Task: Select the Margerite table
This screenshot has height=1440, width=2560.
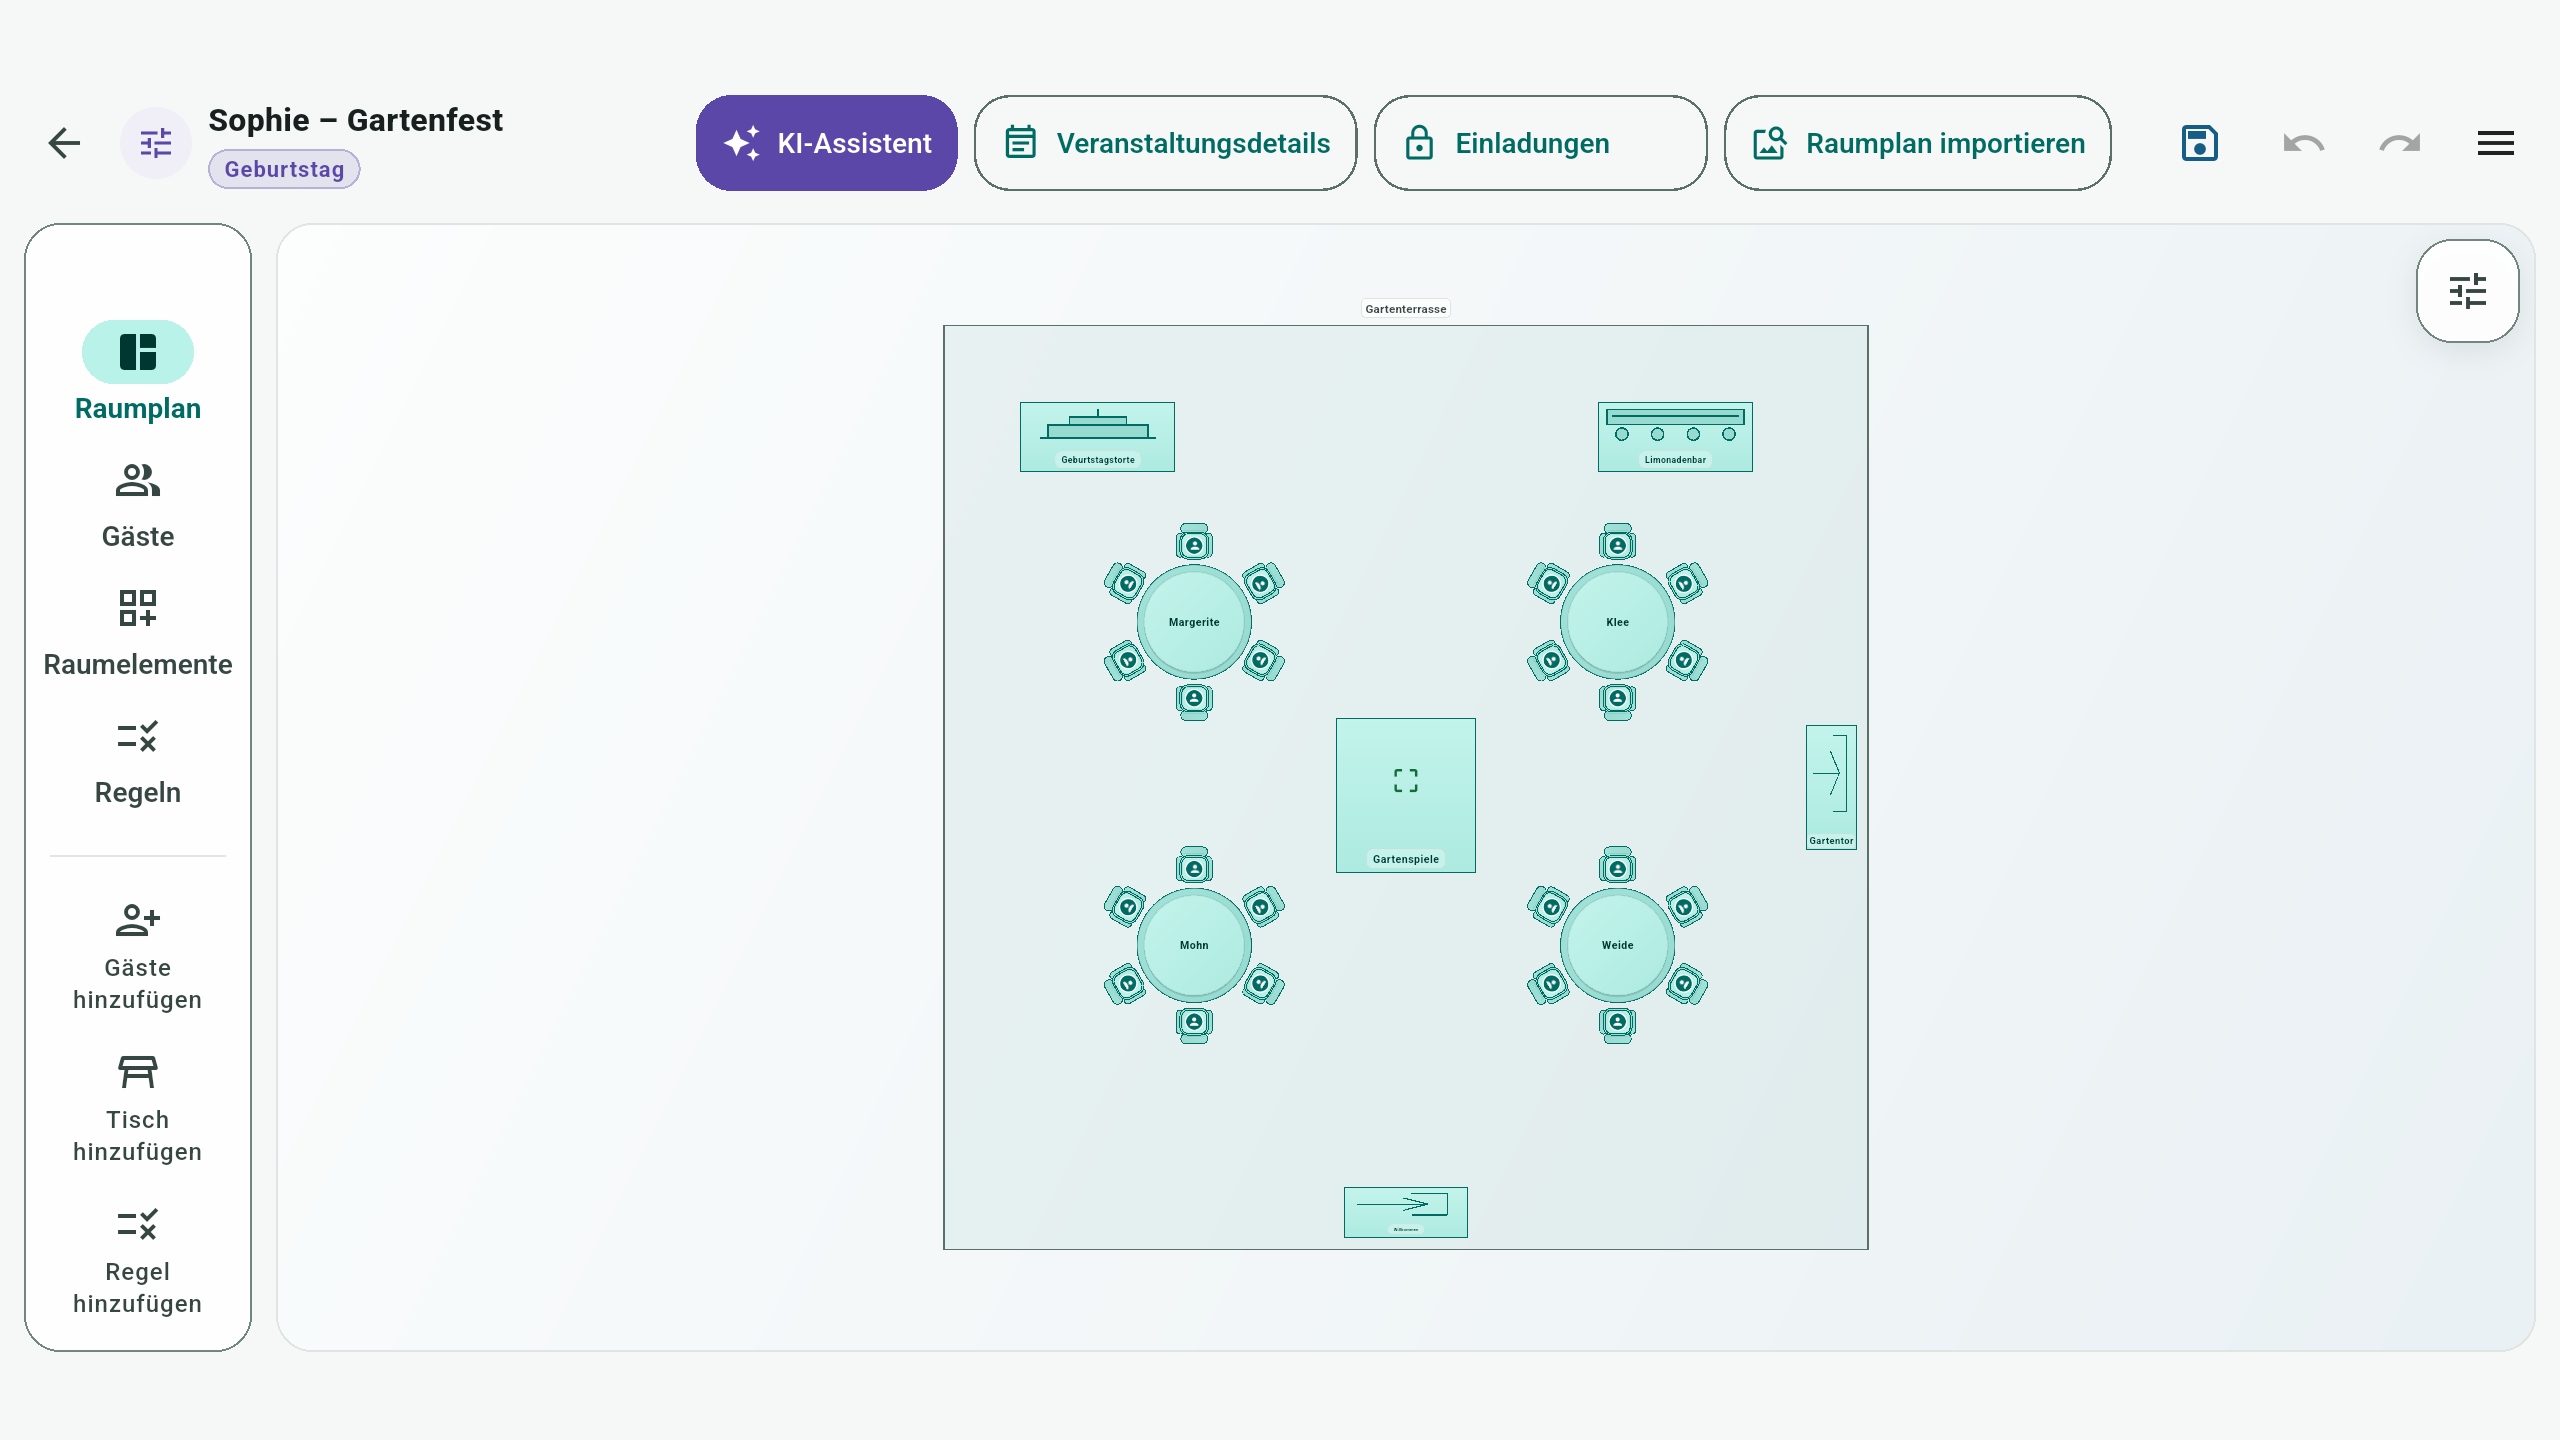Action: tap(1194, 622)
